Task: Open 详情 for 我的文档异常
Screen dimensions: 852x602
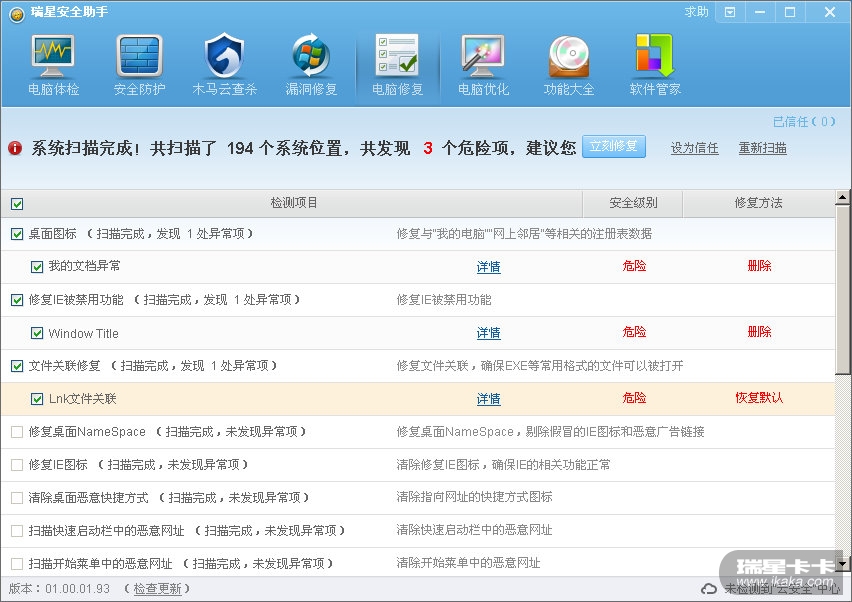Action: (488, 267)
